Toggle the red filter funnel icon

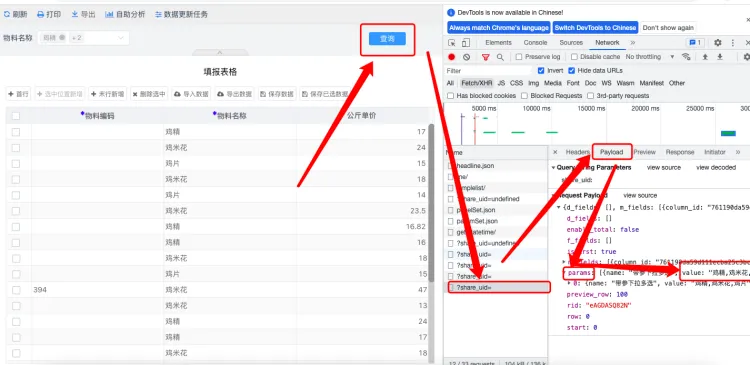tap(485, 57)
